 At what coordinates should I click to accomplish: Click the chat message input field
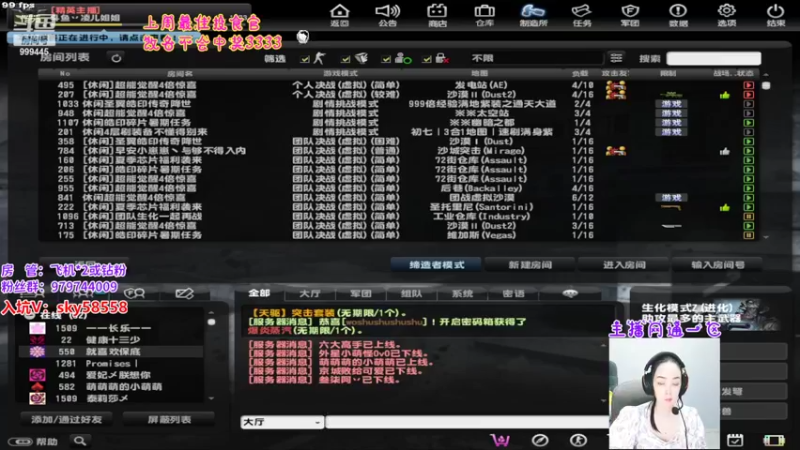click(466, 422)
